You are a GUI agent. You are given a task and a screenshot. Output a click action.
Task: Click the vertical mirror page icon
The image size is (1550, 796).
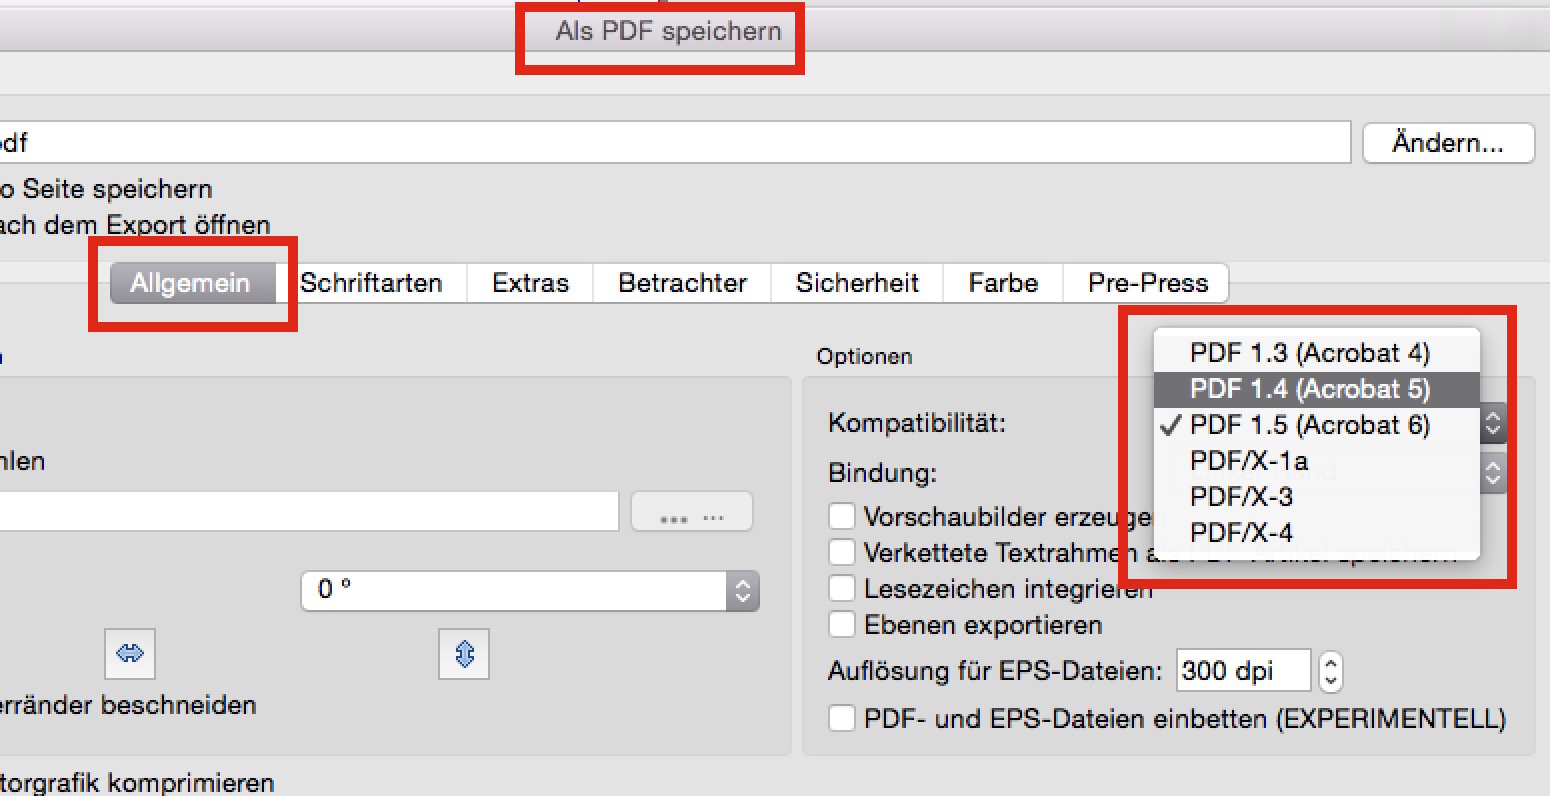[464, 654]
